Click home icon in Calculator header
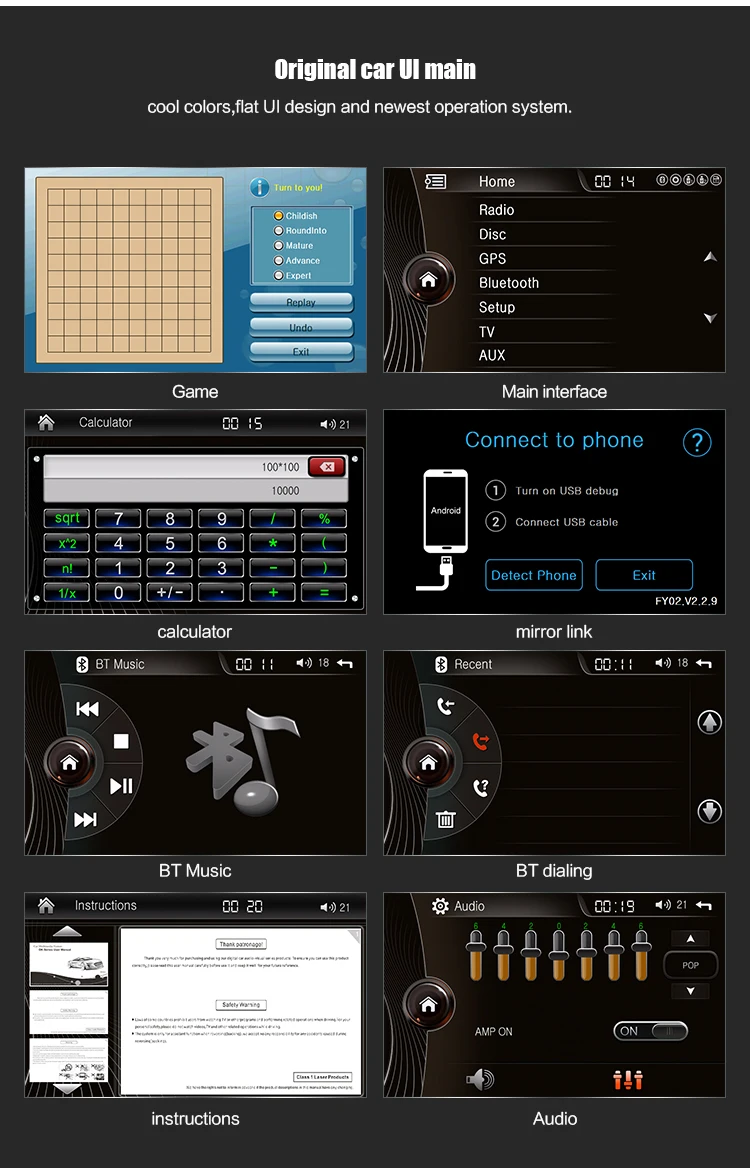This screenshot has height=1168, width=750. pos(46,422)
